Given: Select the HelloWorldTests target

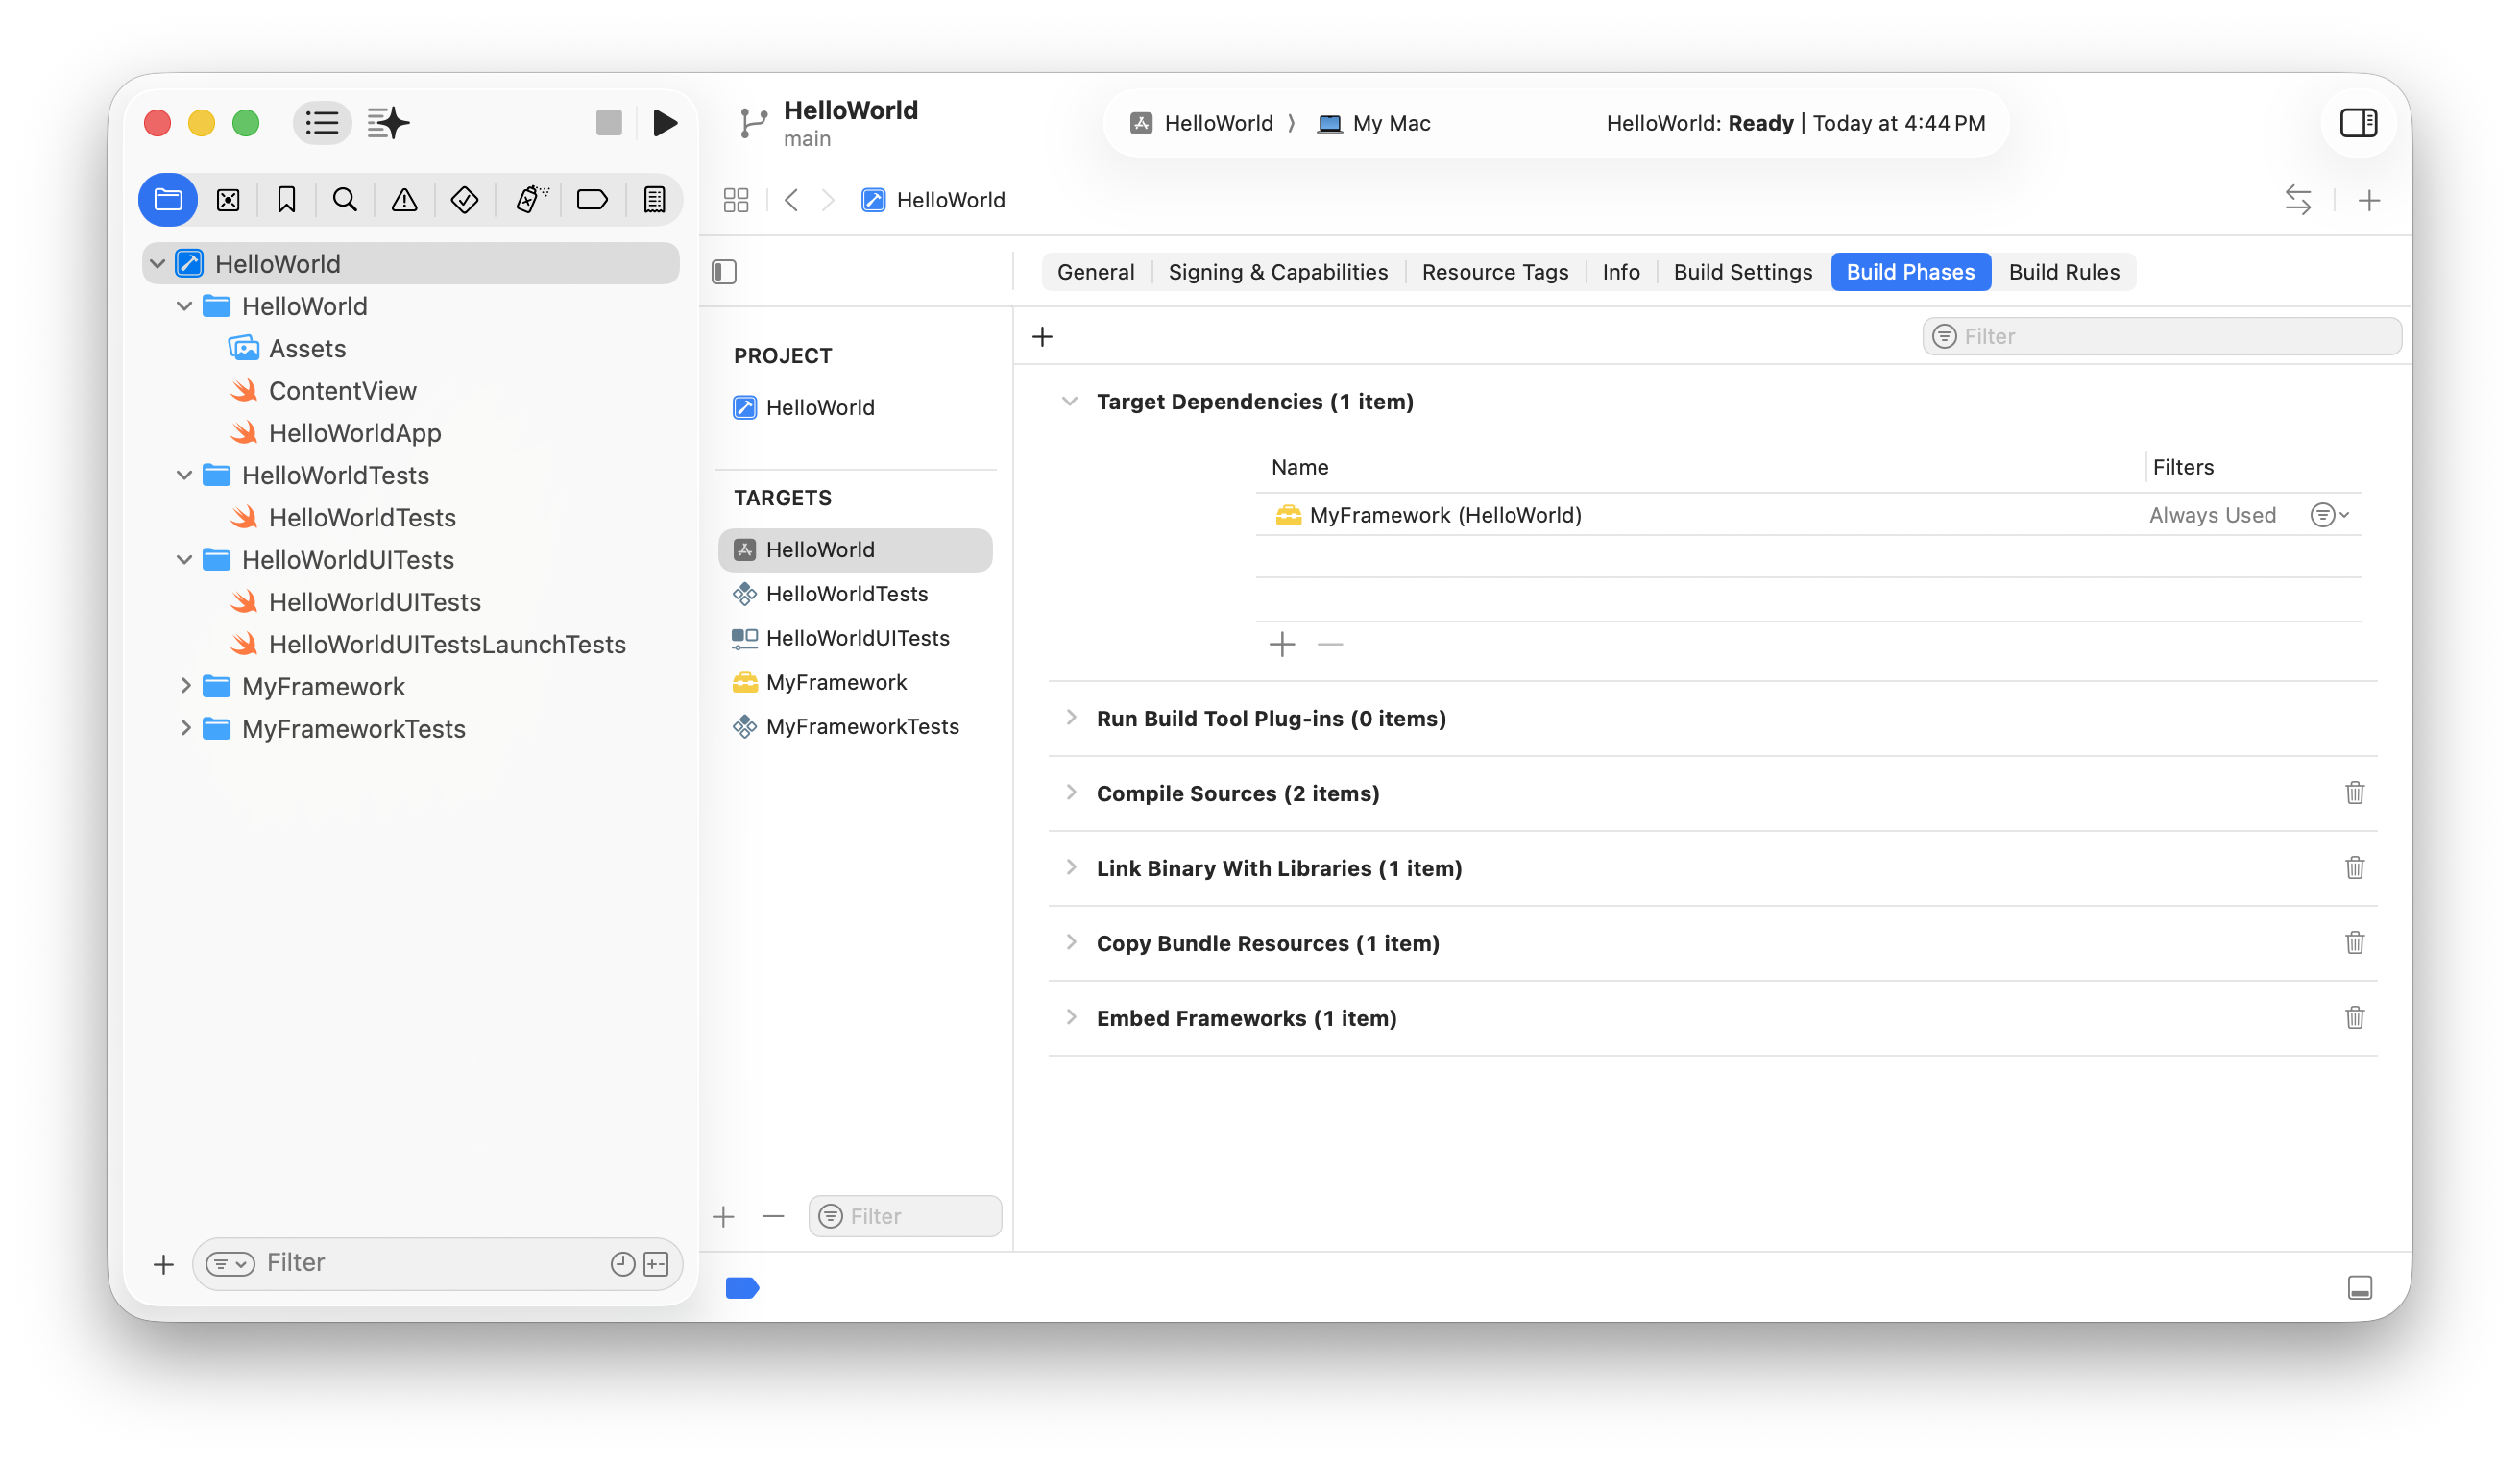Looking at the screenshot, I should coord(855,594).
